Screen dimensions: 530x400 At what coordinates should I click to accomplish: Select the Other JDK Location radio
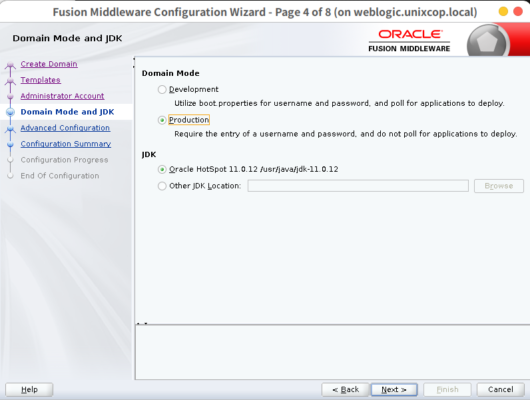(162, 186)
